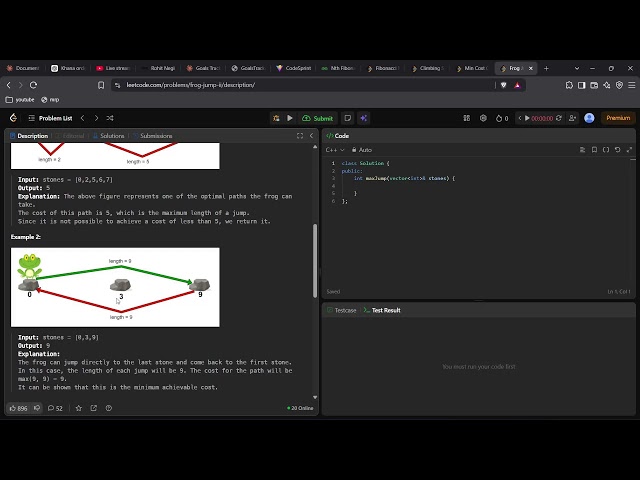640x480 pixels.
Task: Click the debug icon beside Run
Action: click(x=276, y=118)
